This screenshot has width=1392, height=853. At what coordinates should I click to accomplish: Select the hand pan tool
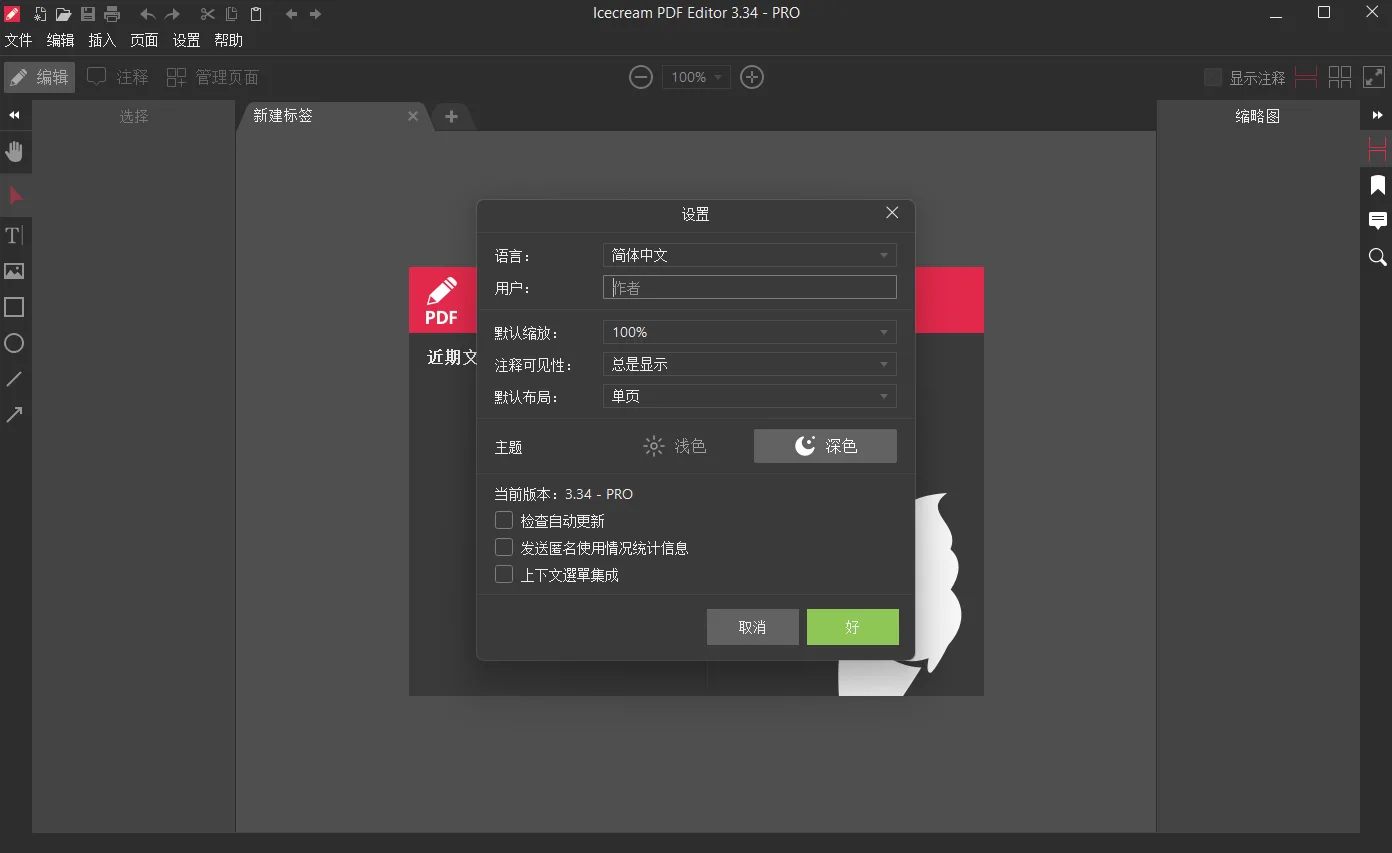click(15, 151)
